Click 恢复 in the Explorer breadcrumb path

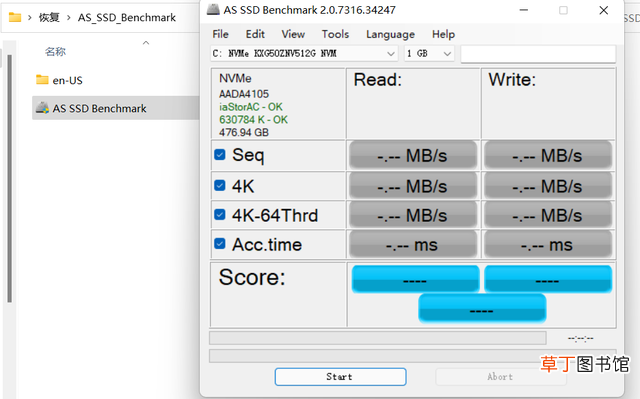tap(49, 18)
